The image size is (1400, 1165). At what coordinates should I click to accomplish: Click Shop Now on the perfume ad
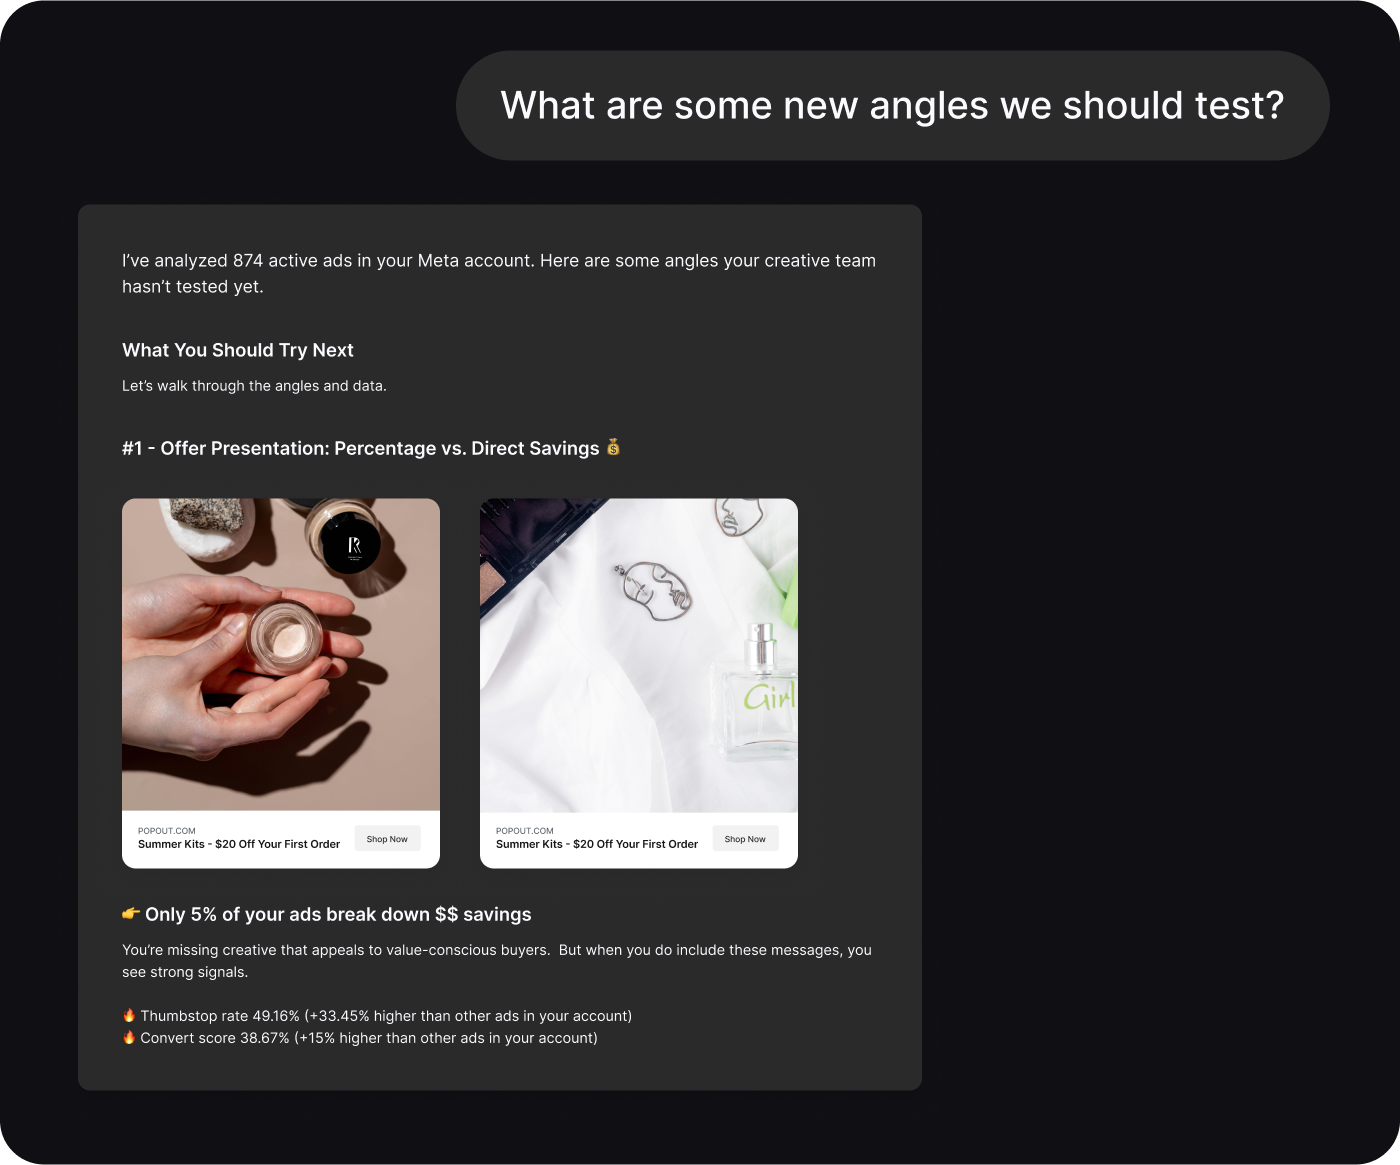click(745, 839)
